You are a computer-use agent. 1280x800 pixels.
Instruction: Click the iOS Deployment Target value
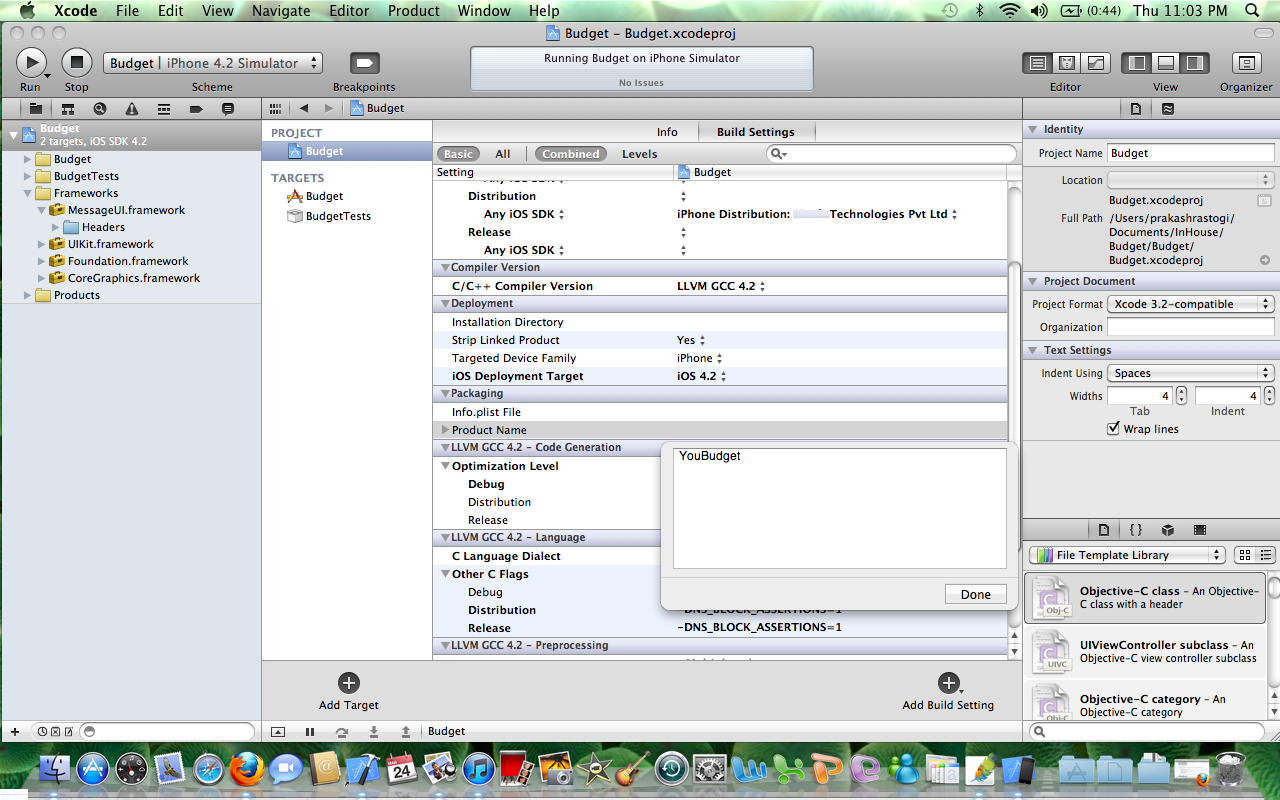pos(701,376)
